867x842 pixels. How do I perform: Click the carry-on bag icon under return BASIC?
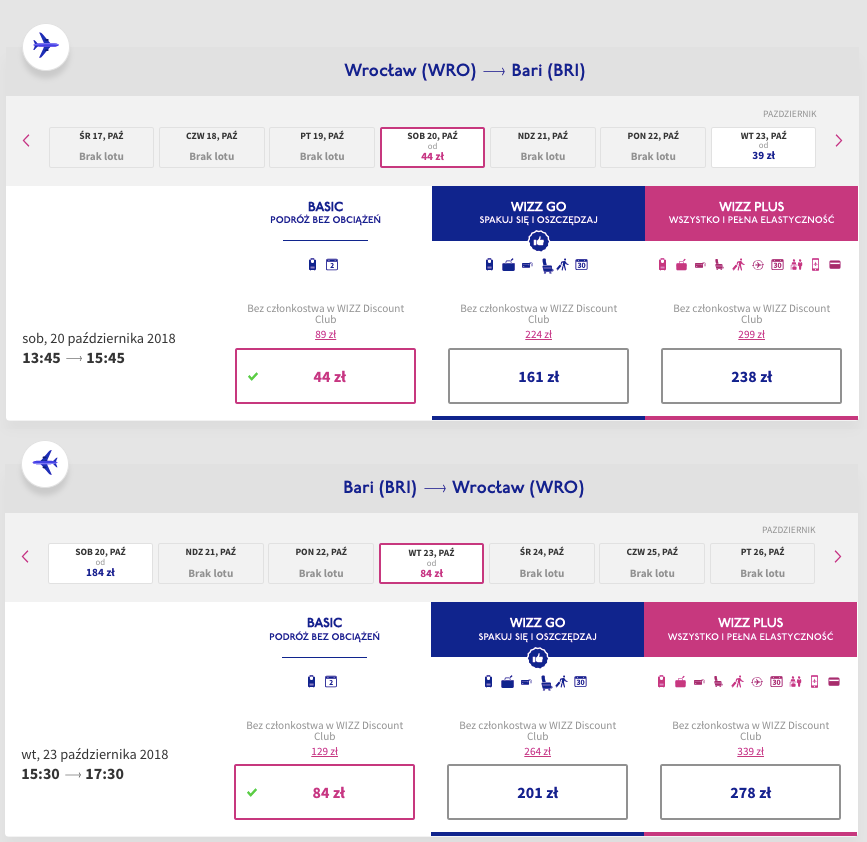point(312,682)
